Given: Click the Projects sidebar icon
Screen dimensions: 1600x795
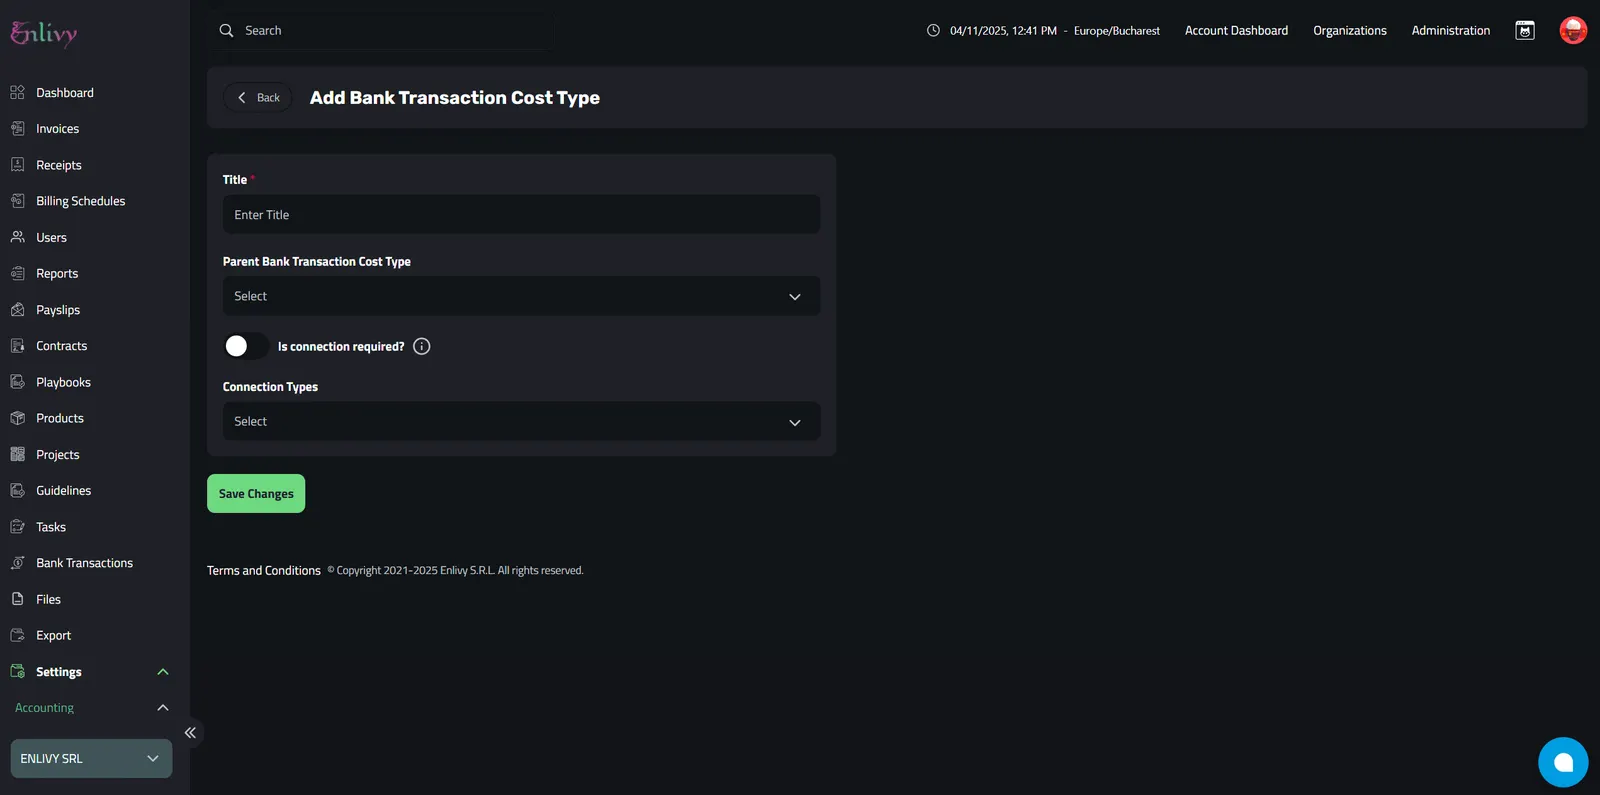Looking at the screenshot, I should tap(17, 454).
